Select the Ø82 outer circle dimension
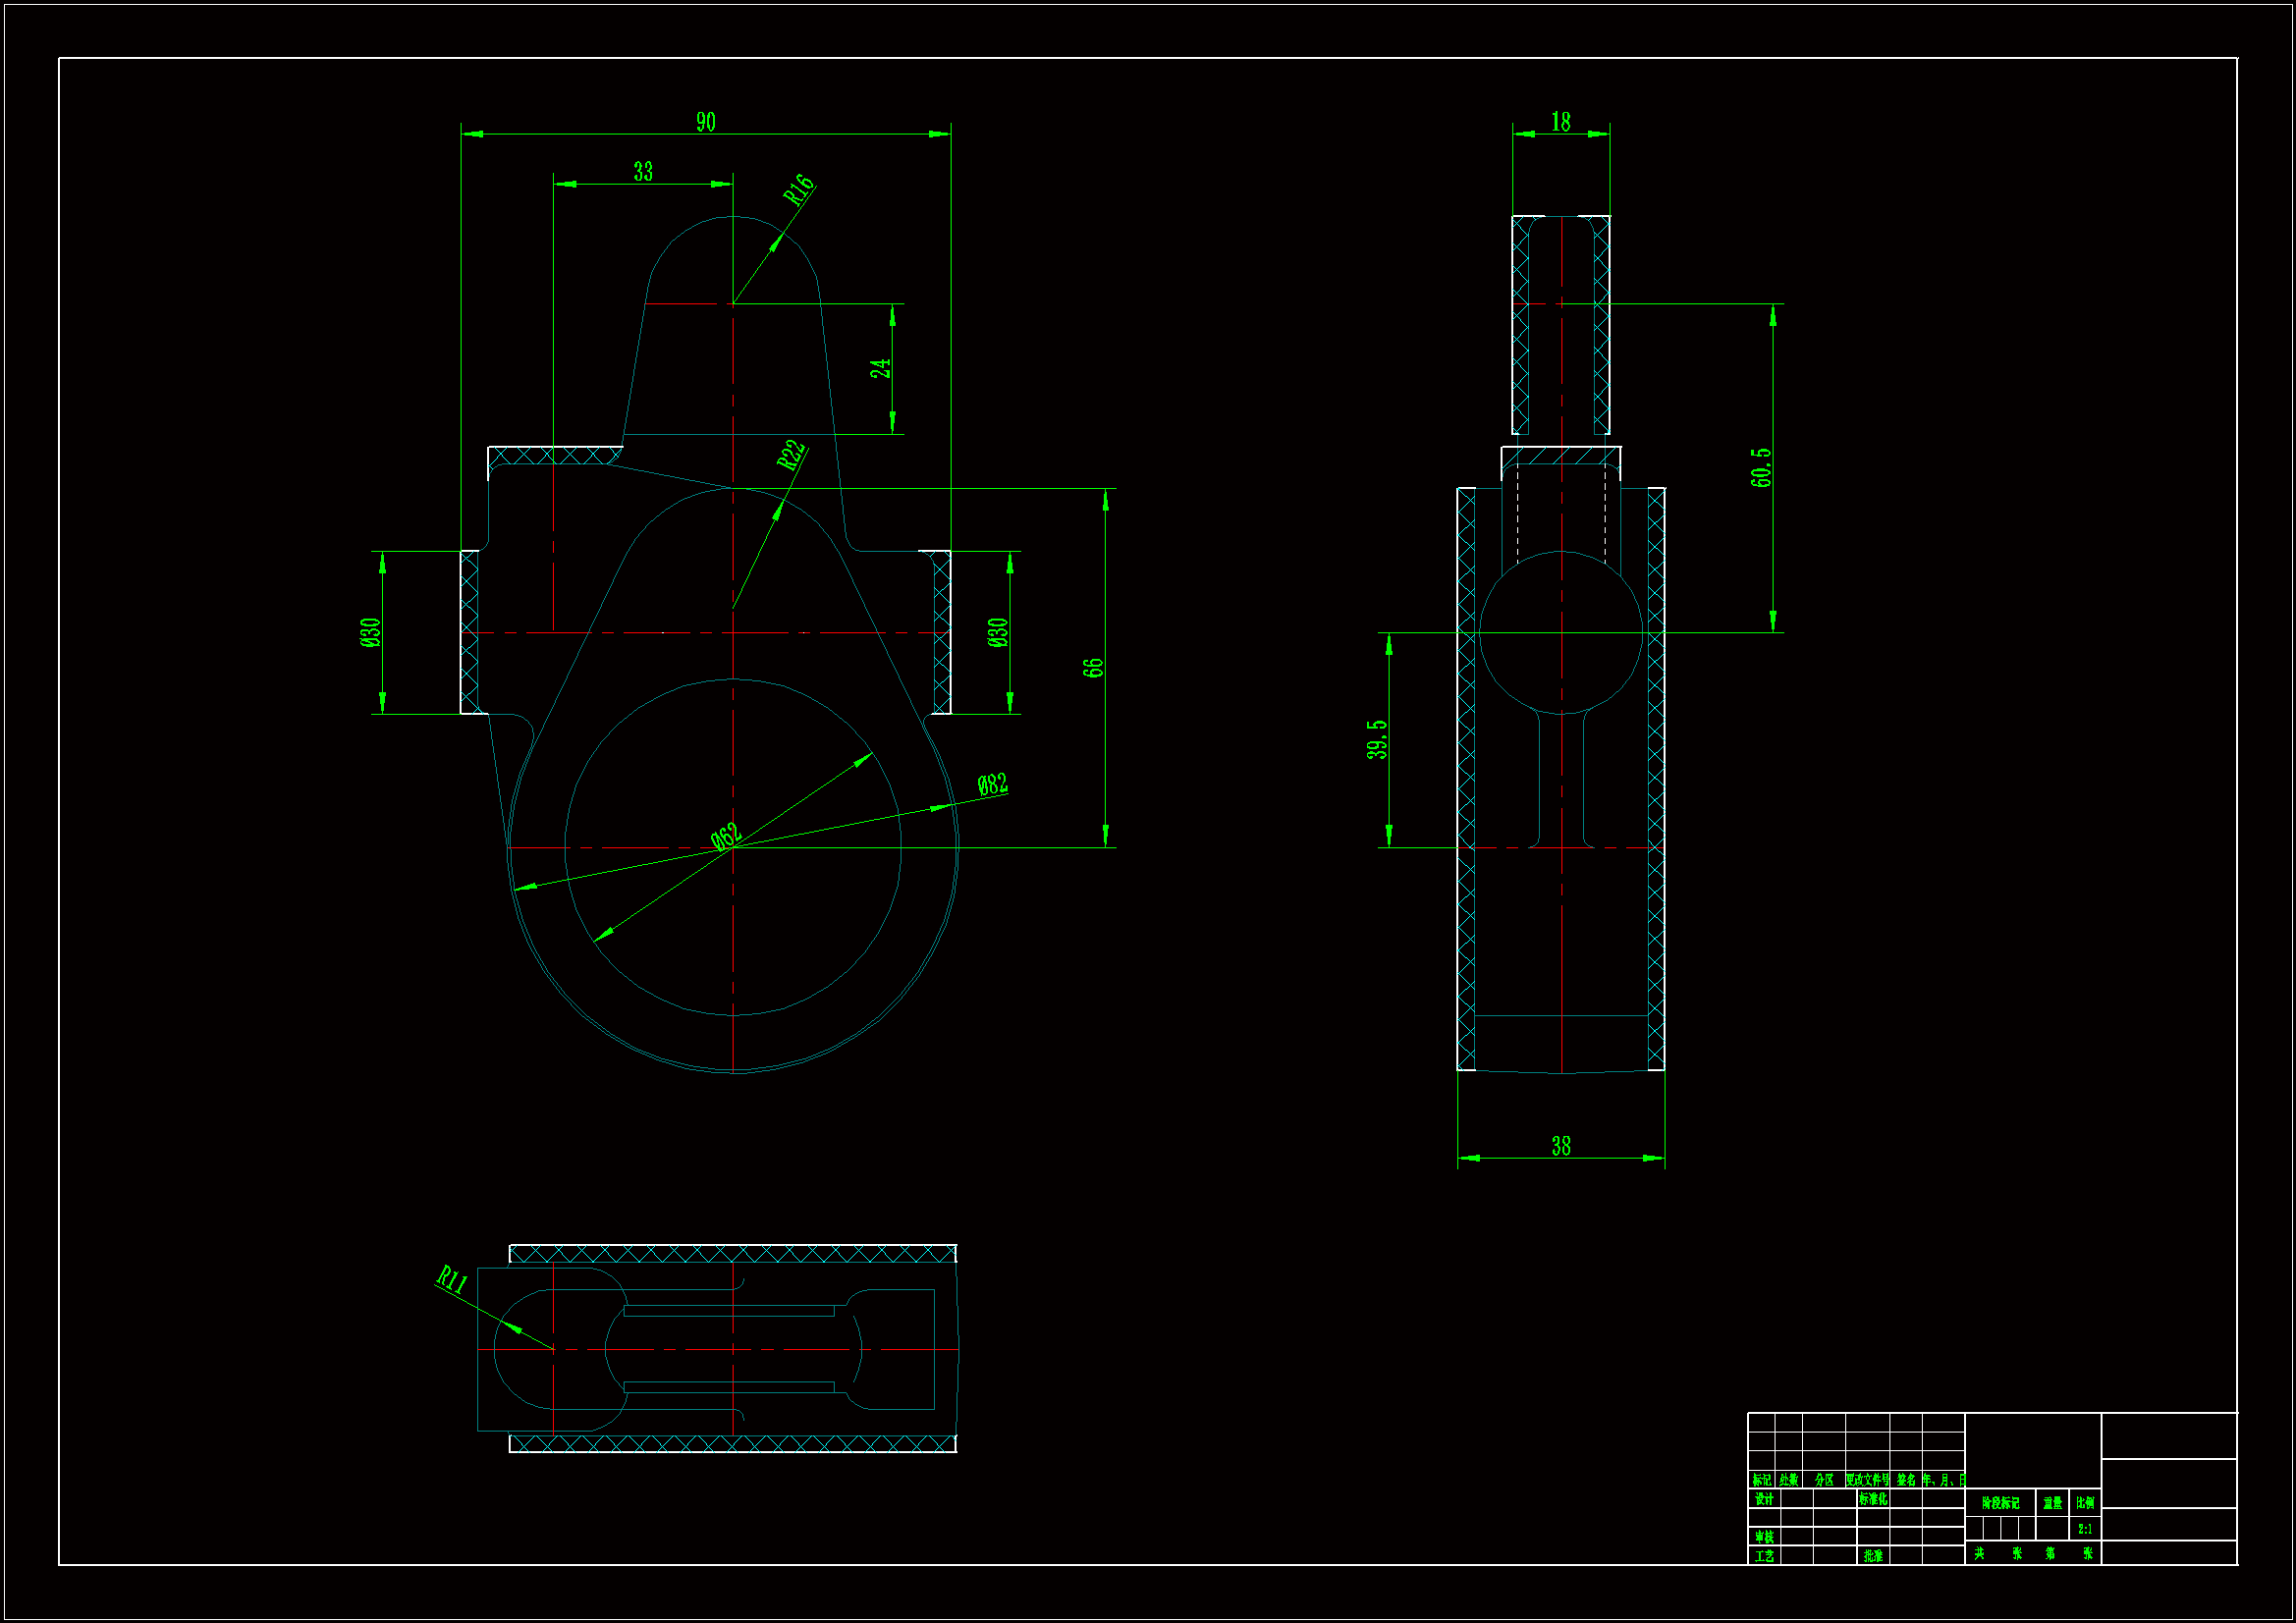Viewport: 2296px width, 1623px height. pyautogui.click(x=992, y=784)
